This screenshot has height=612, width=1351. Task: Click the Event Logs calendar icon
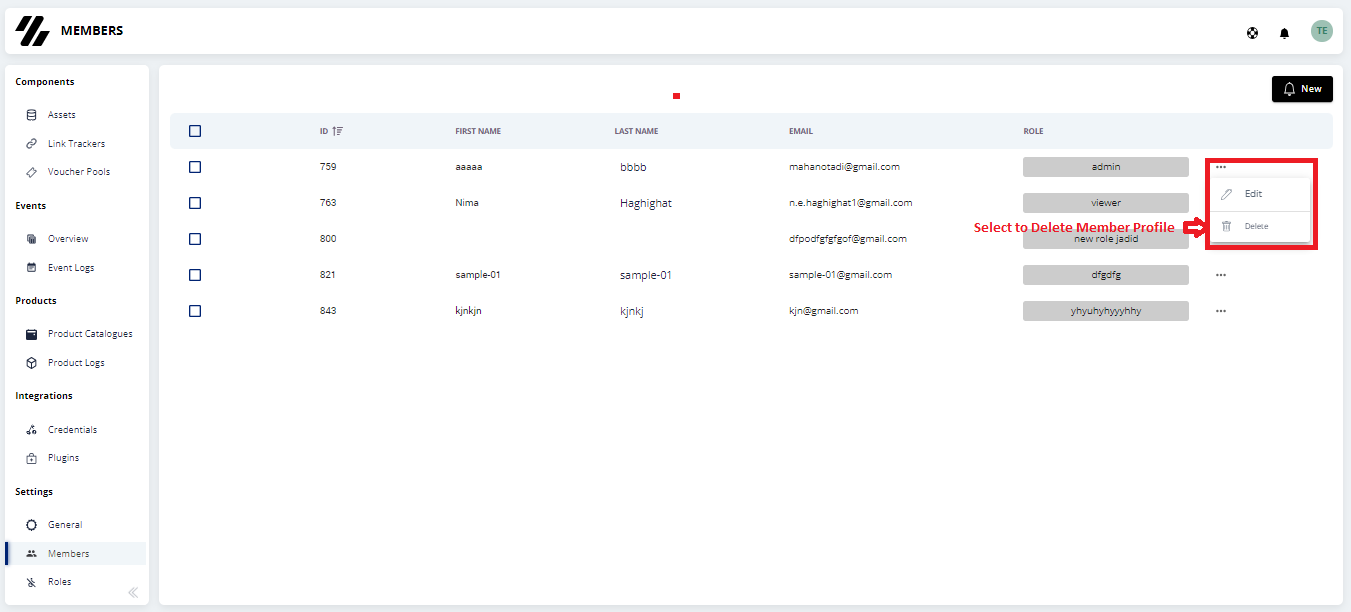click(31, 268)
